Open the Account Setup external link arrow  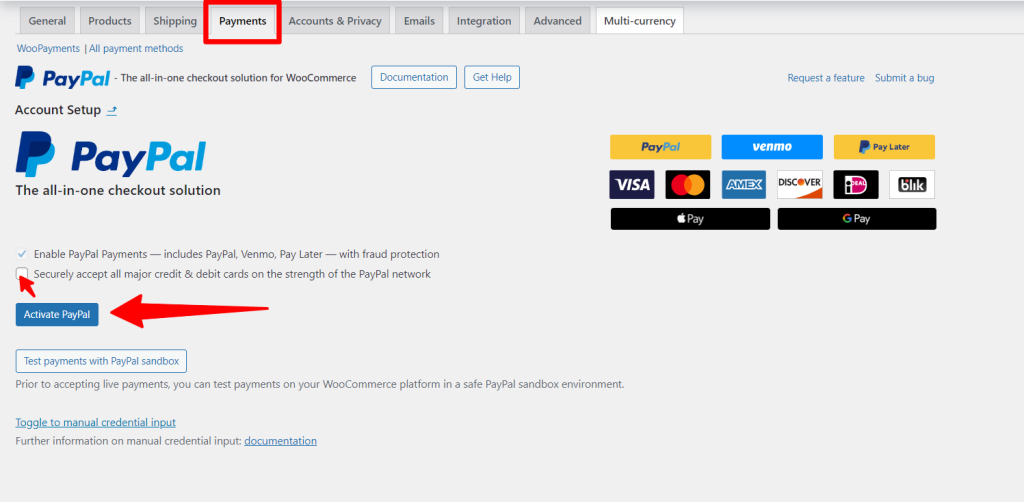[x=112, y=110]
